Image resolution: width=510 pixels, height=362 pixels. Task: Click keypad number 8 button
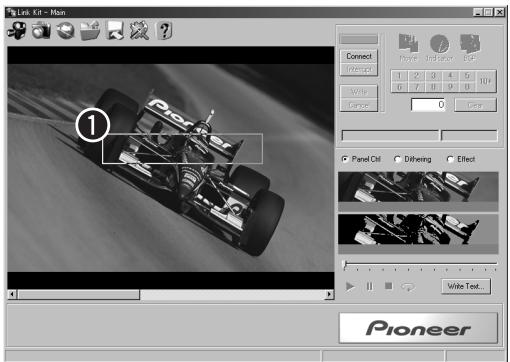(433, 87)
